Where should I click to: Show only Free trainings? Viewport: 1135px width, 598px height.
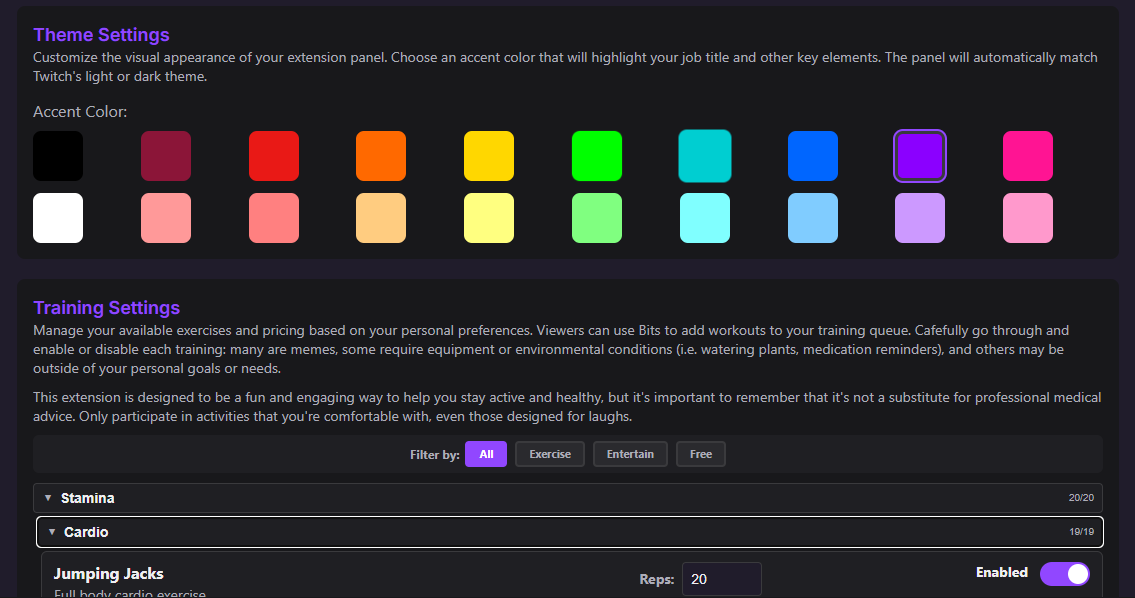point(701,454)
